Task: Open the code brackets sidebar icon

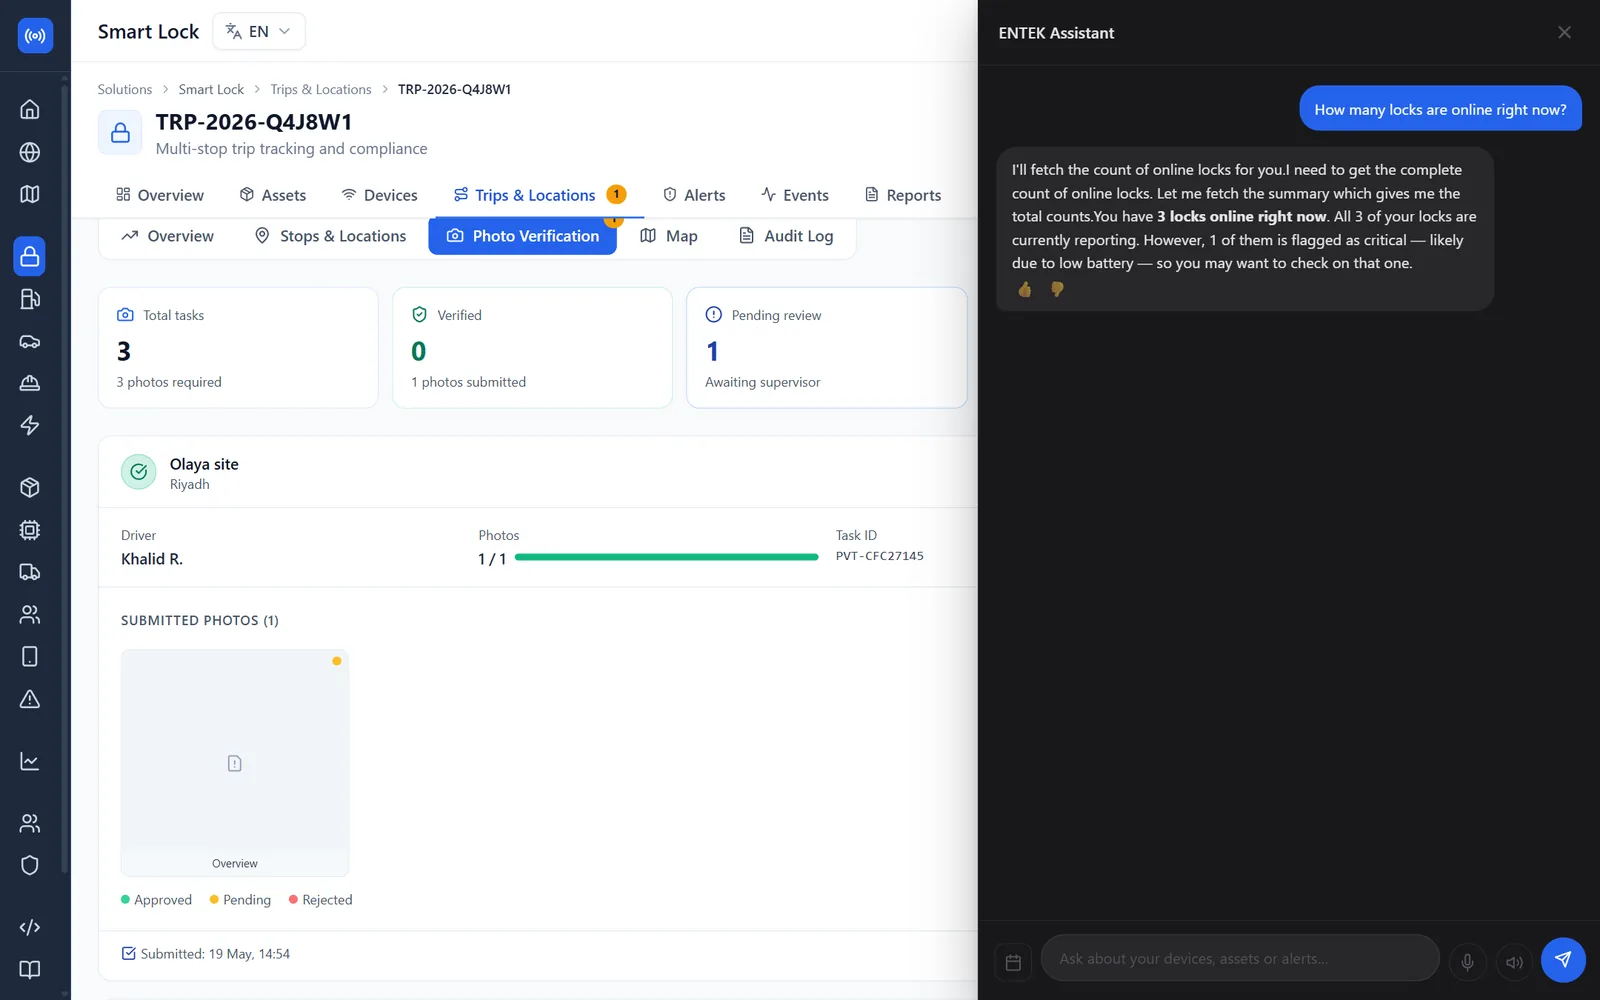Action: click(x=30, y=927)
